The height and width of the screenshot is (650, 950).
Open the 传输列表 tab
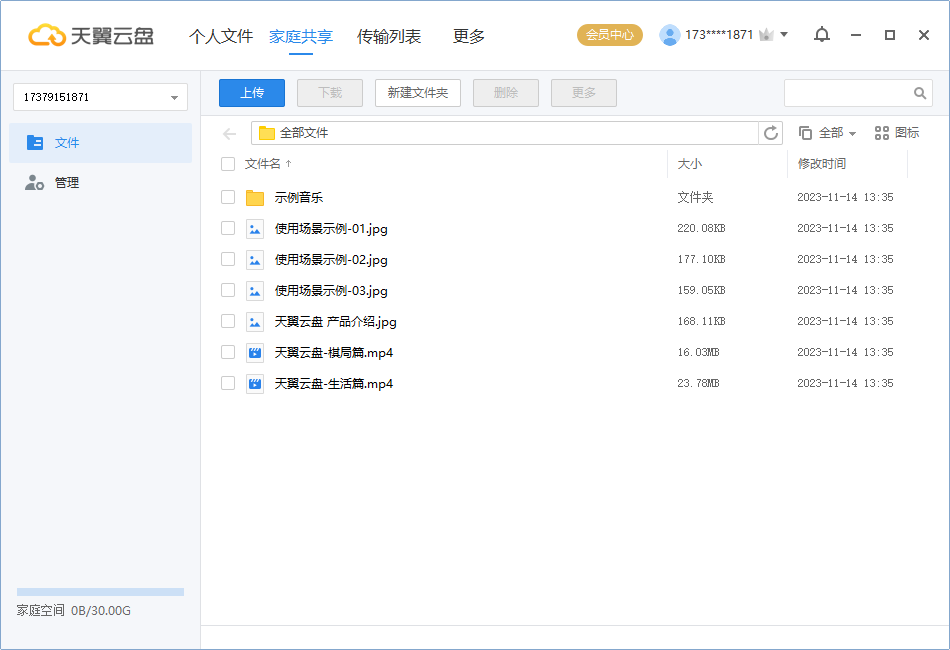pyautogui.click(x=388, y=36)
